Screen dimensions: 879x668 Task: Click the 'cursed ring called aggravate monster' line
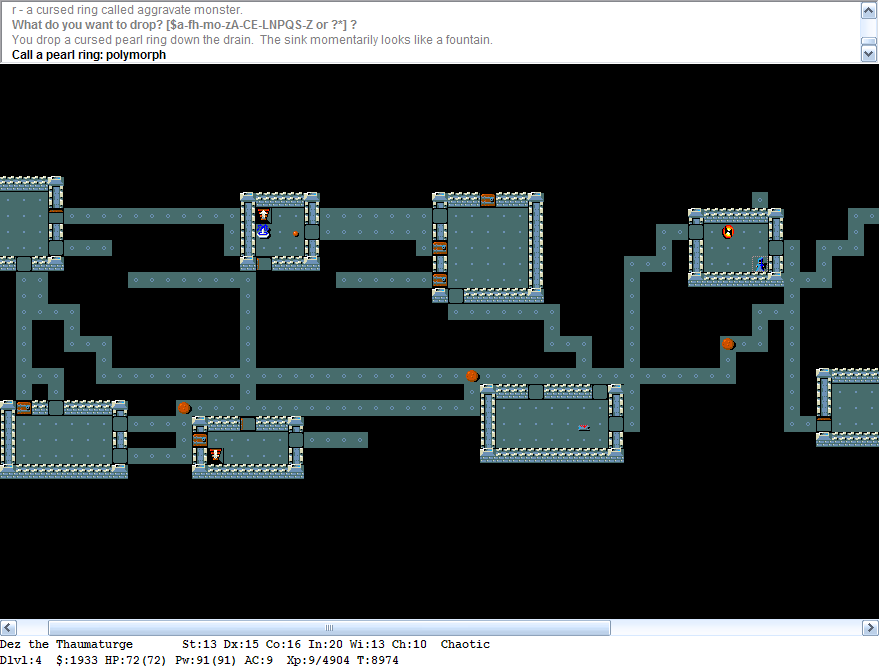127,10
